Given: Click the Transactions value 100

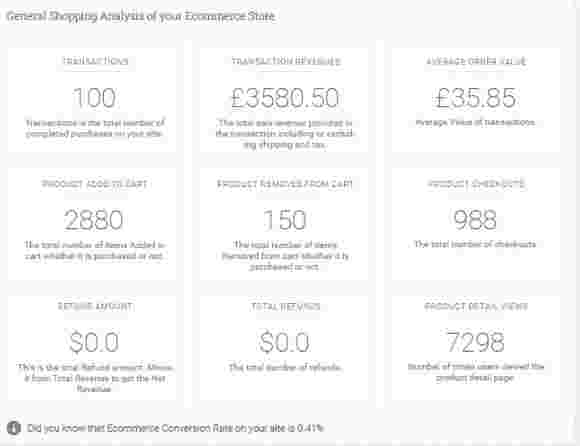Looking at the screenshot, I should coord(94,98).
